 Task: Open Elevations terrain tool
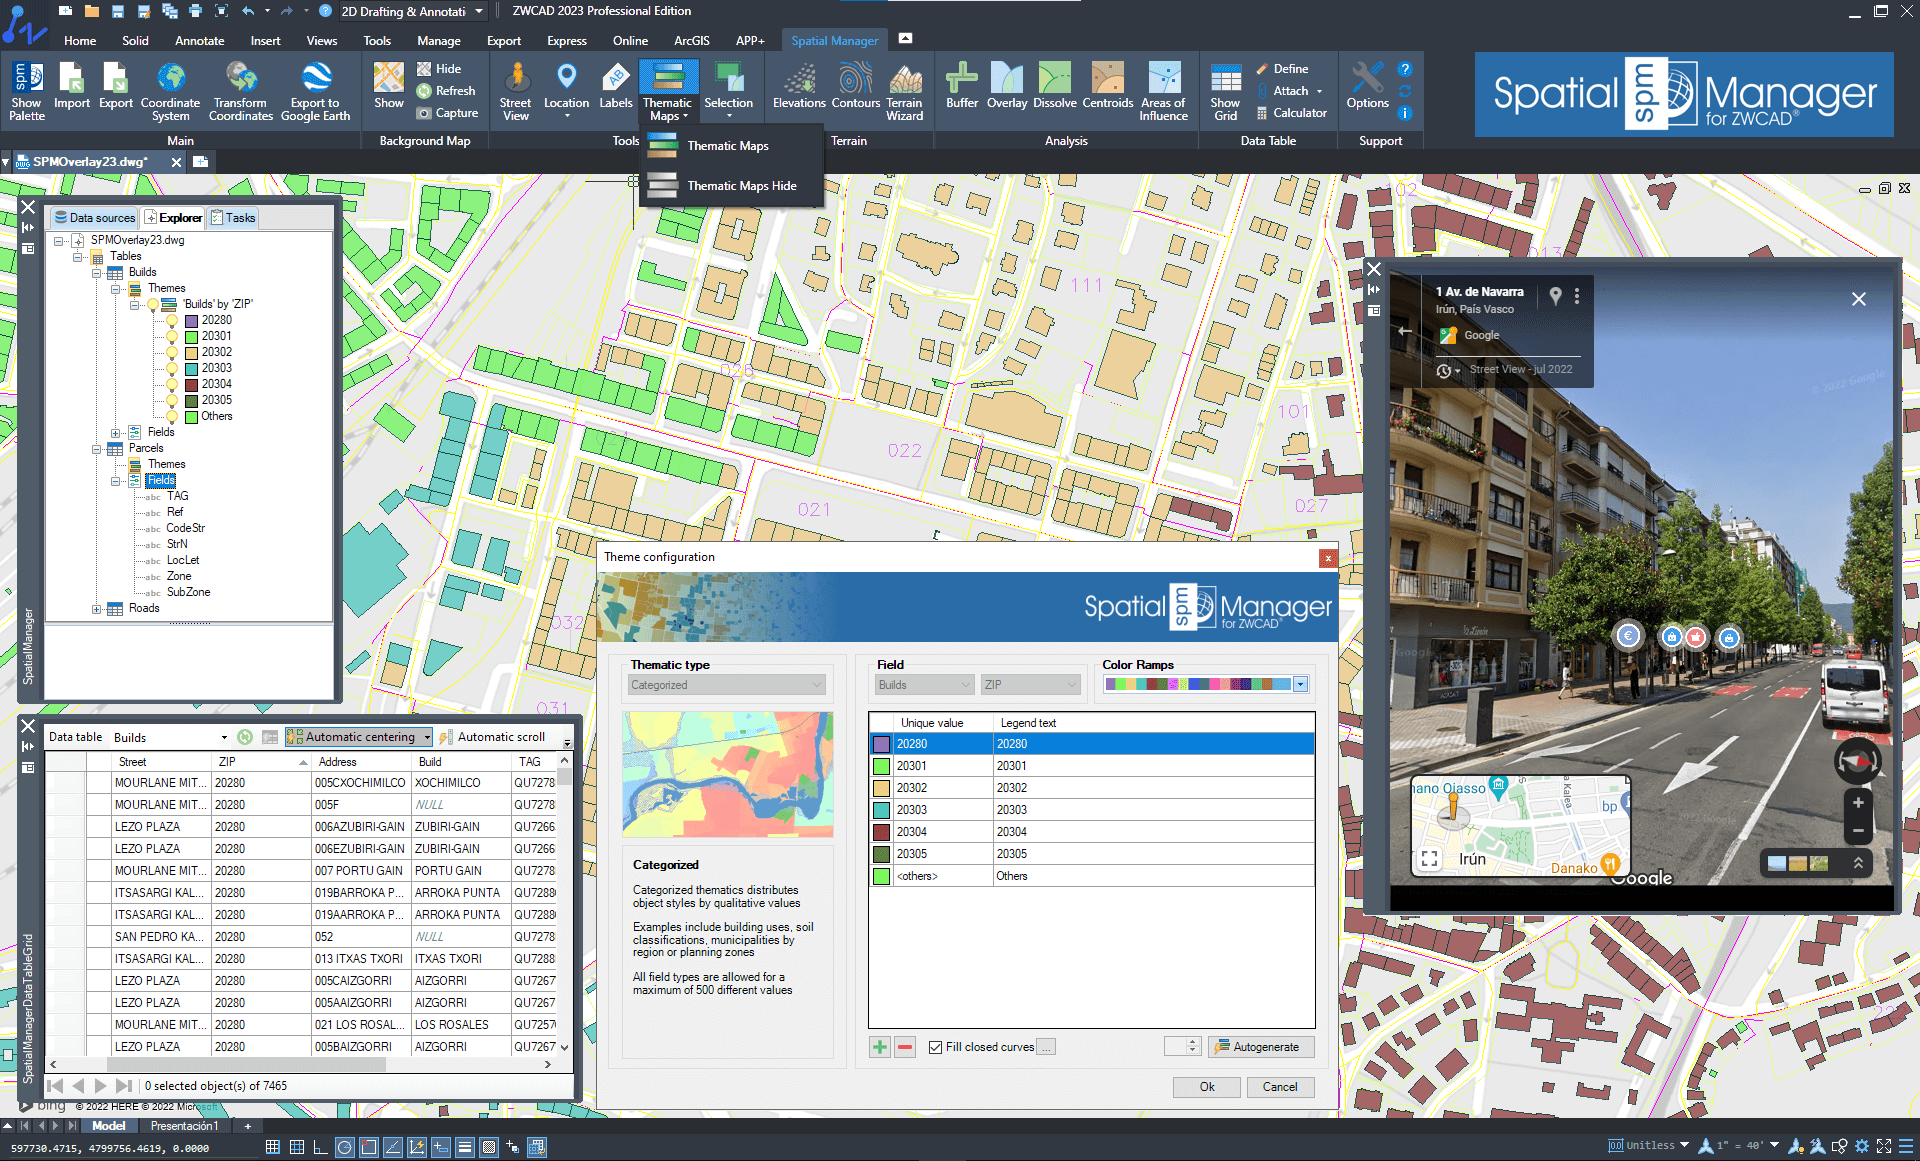tap(799, 86)
